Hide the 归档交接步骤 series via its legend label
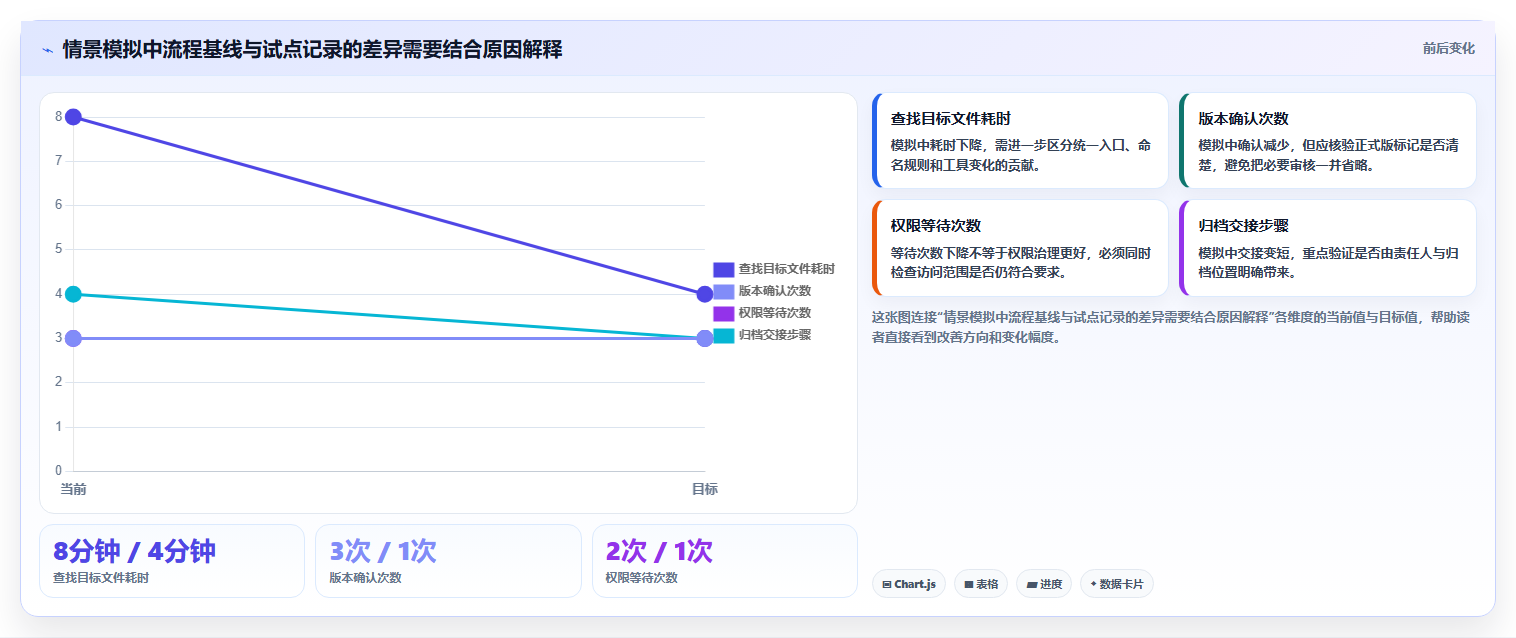This screenshot has height=638, width=1516. pyautogui.click(x=775, y=335)
